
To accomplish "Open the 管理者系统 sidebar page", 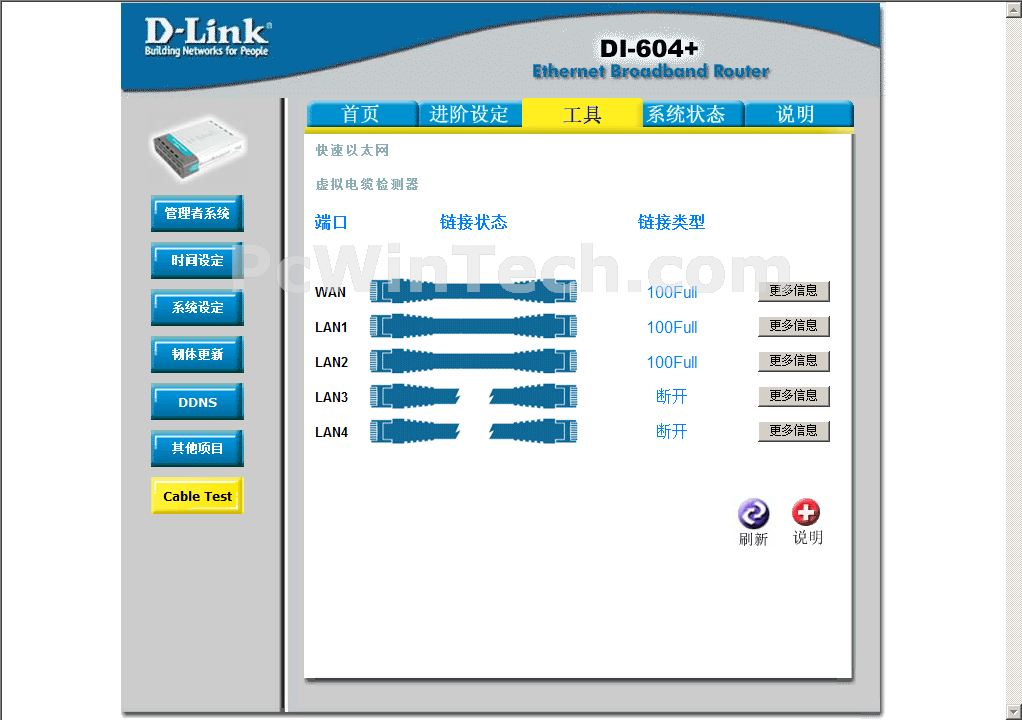I will click(x=197, y=213).
